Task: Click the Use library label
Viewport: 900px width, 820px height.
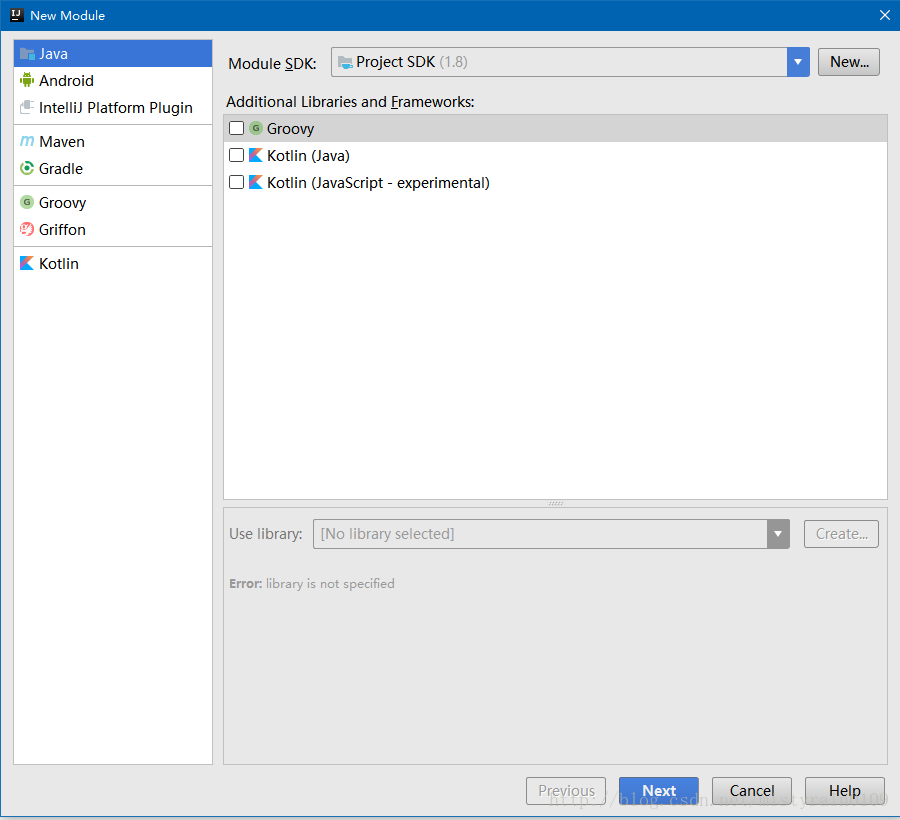Action: 266,534
